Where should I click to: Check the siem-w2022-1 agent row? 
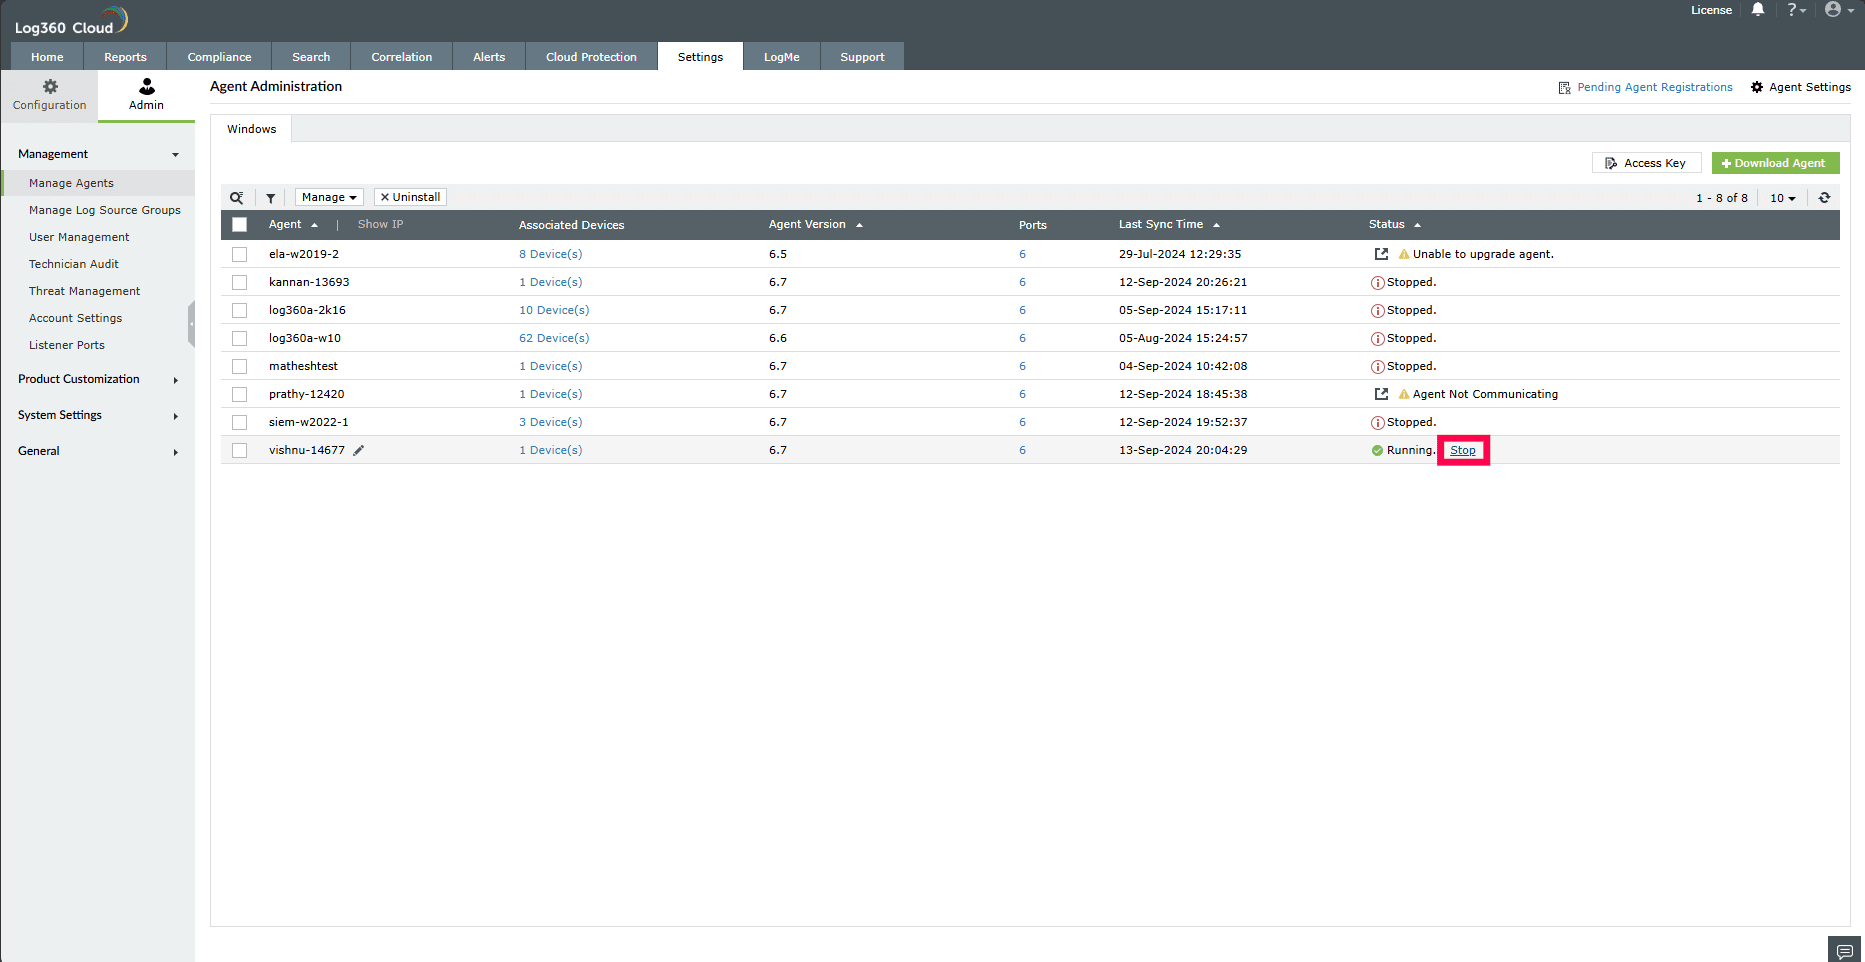(x=239, y=423)
